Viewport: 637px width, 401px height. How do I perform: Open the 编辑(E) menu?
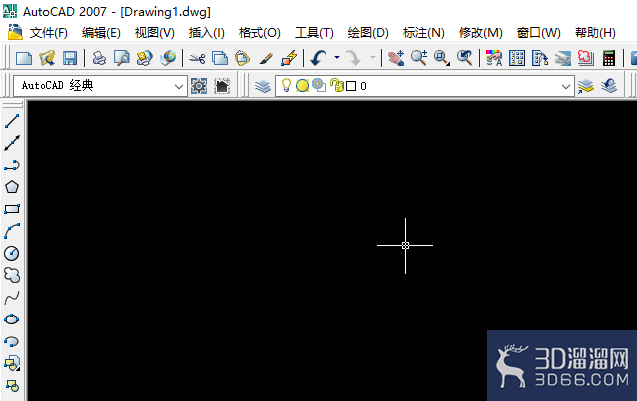101,33
